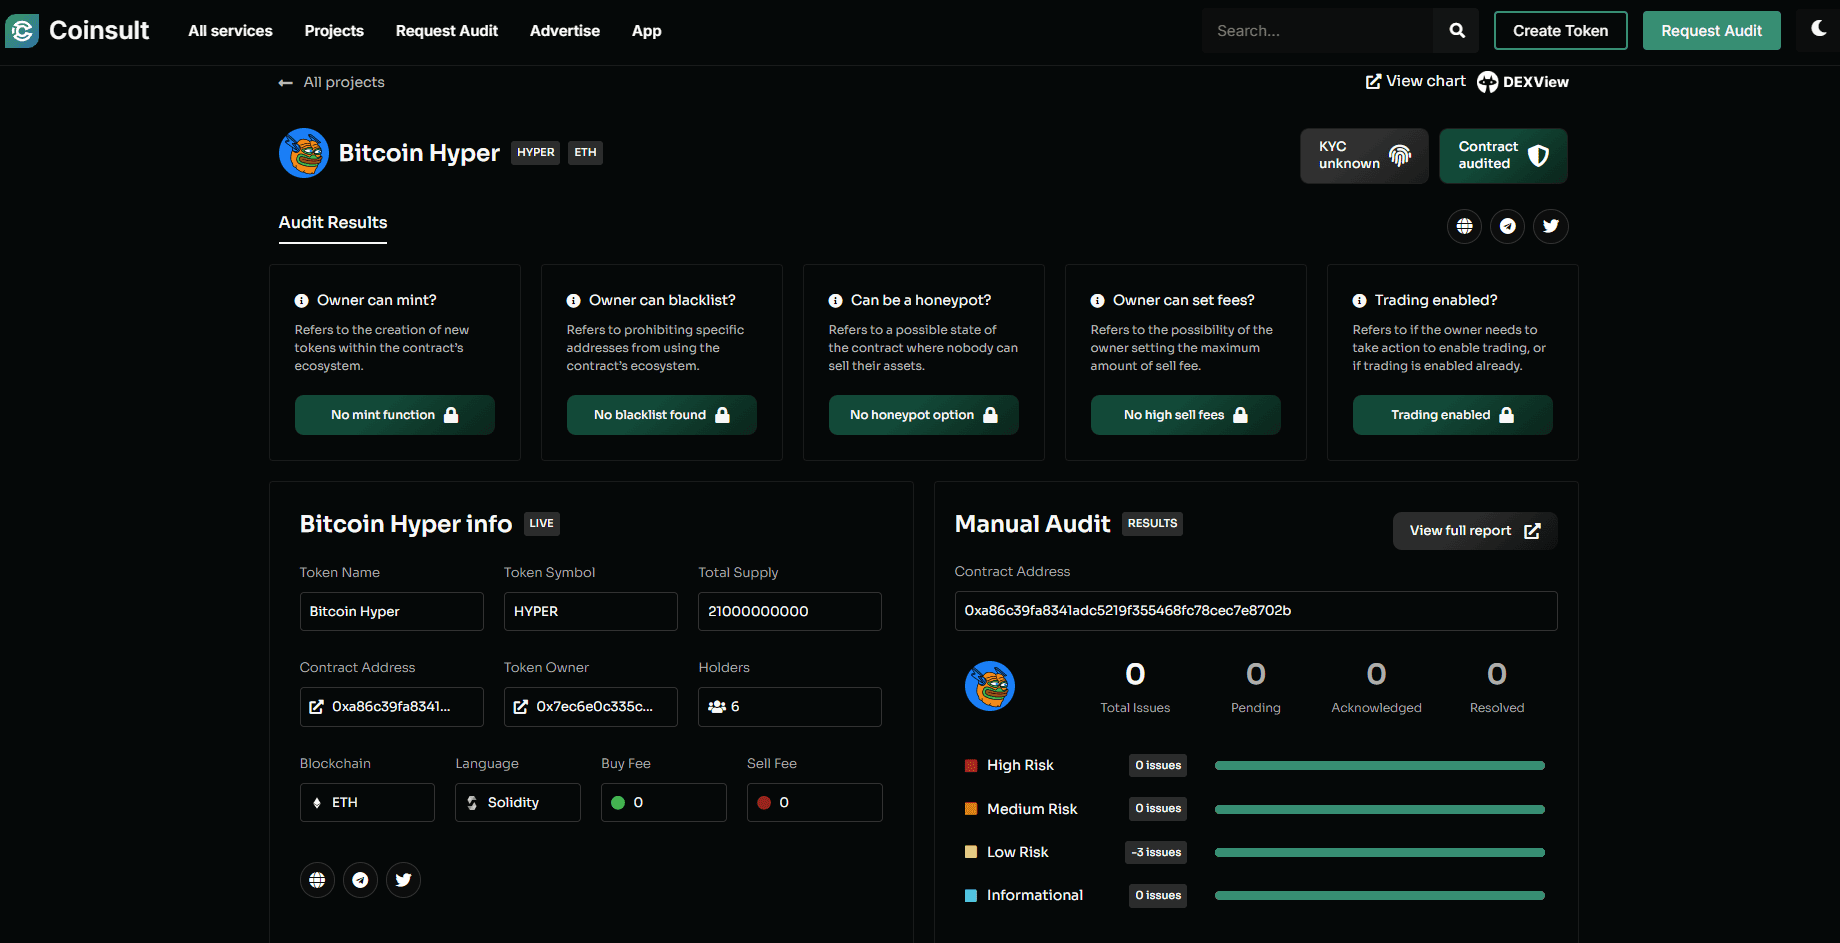Open the Telegram icon under Audit Results
Viewport: 1840px width, 943px height.
tap(1507, 226)
